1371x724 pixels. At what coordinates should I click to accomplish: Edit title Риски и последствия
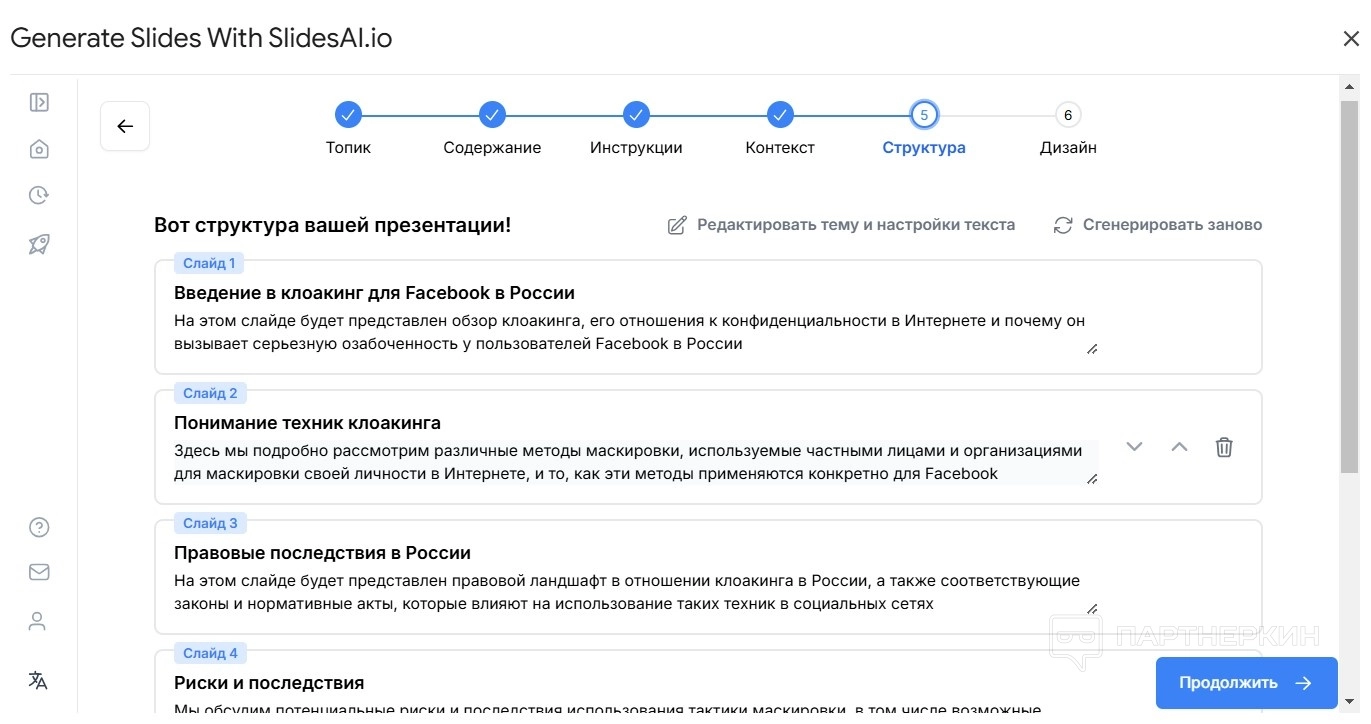[269, 683]
